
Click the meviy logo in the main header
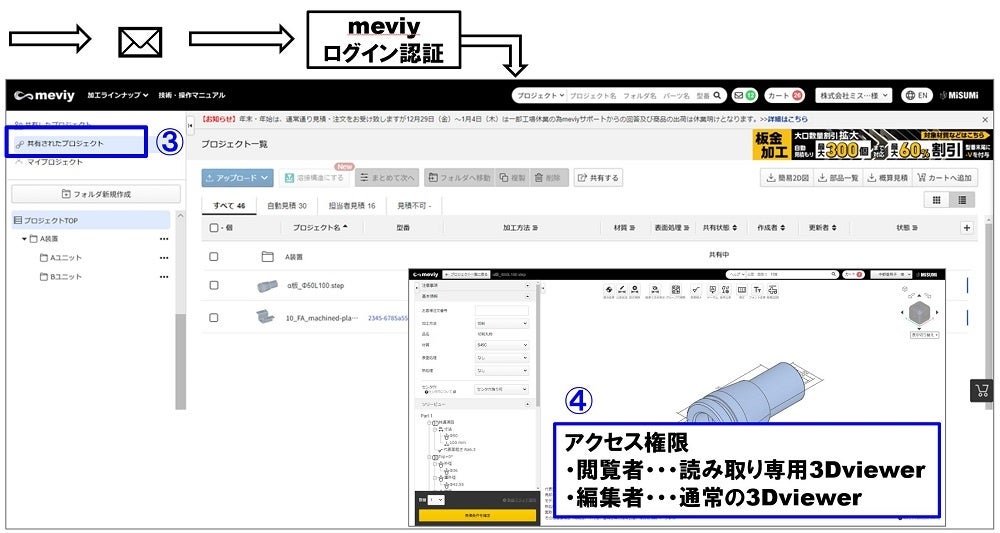(44, 96)
